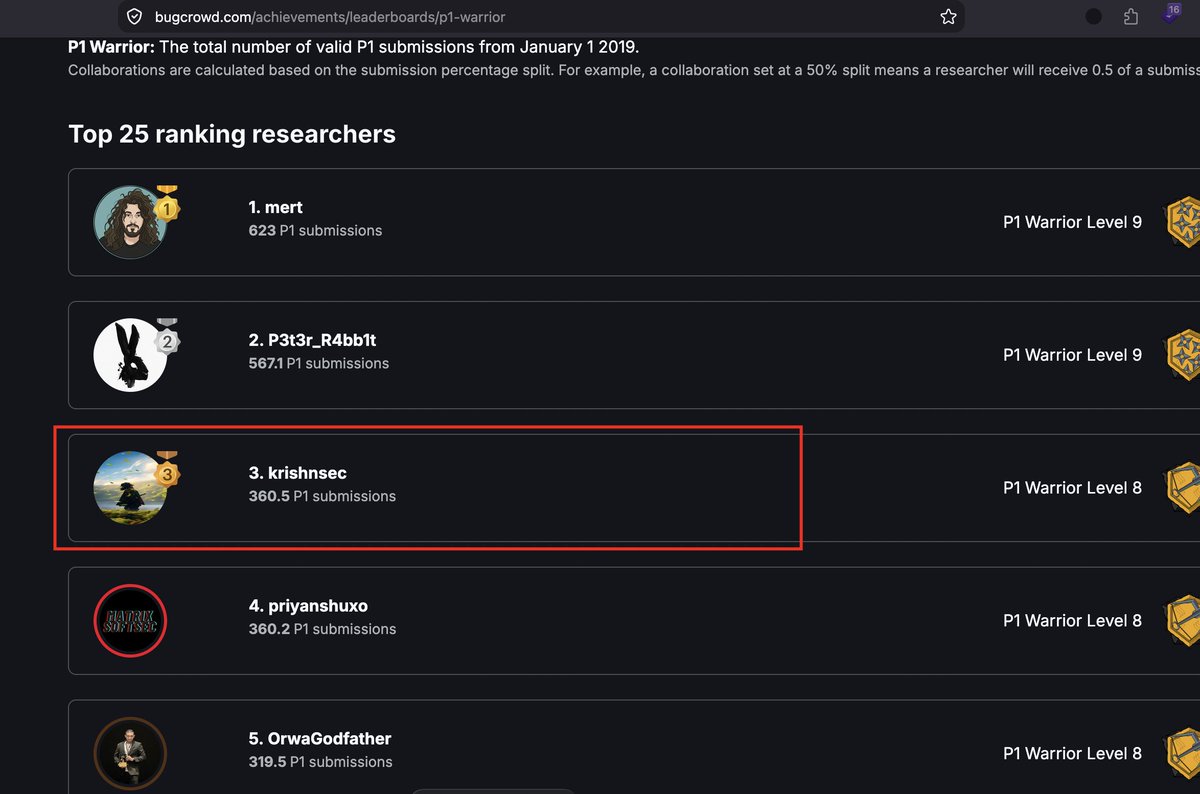
Task: Click '319.5 P1 submissions' text
Action: (x=320, y=762)
